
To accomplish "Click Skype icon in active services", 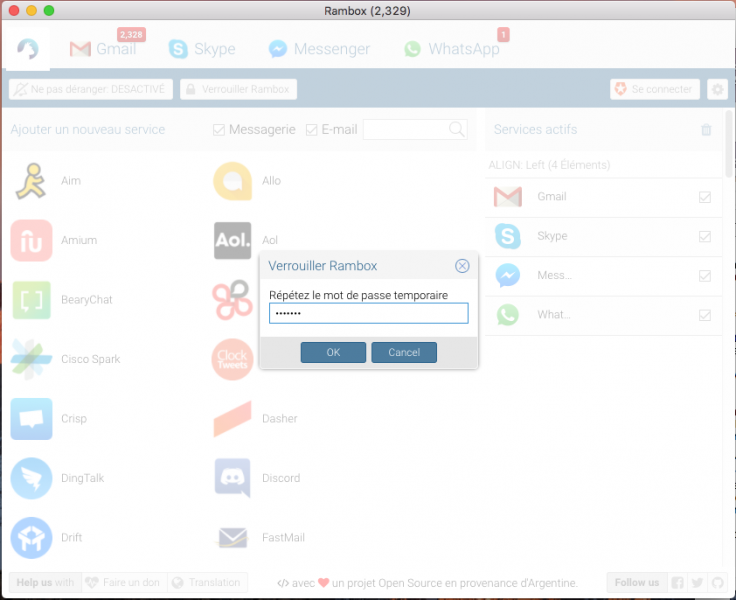I will (x=507, y=236).
